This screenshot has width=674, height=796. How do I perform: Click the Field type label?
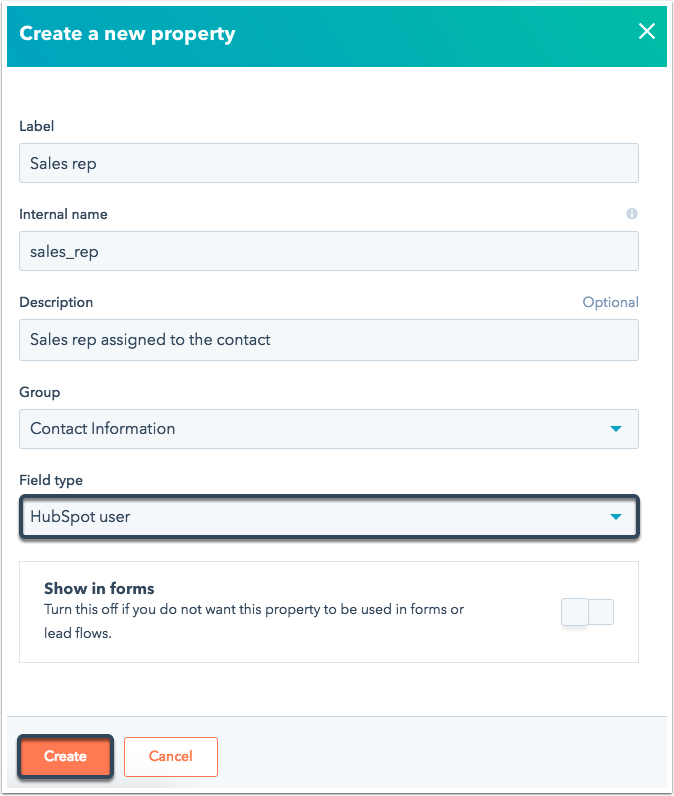pyautogui.click(x=51, y=480)
